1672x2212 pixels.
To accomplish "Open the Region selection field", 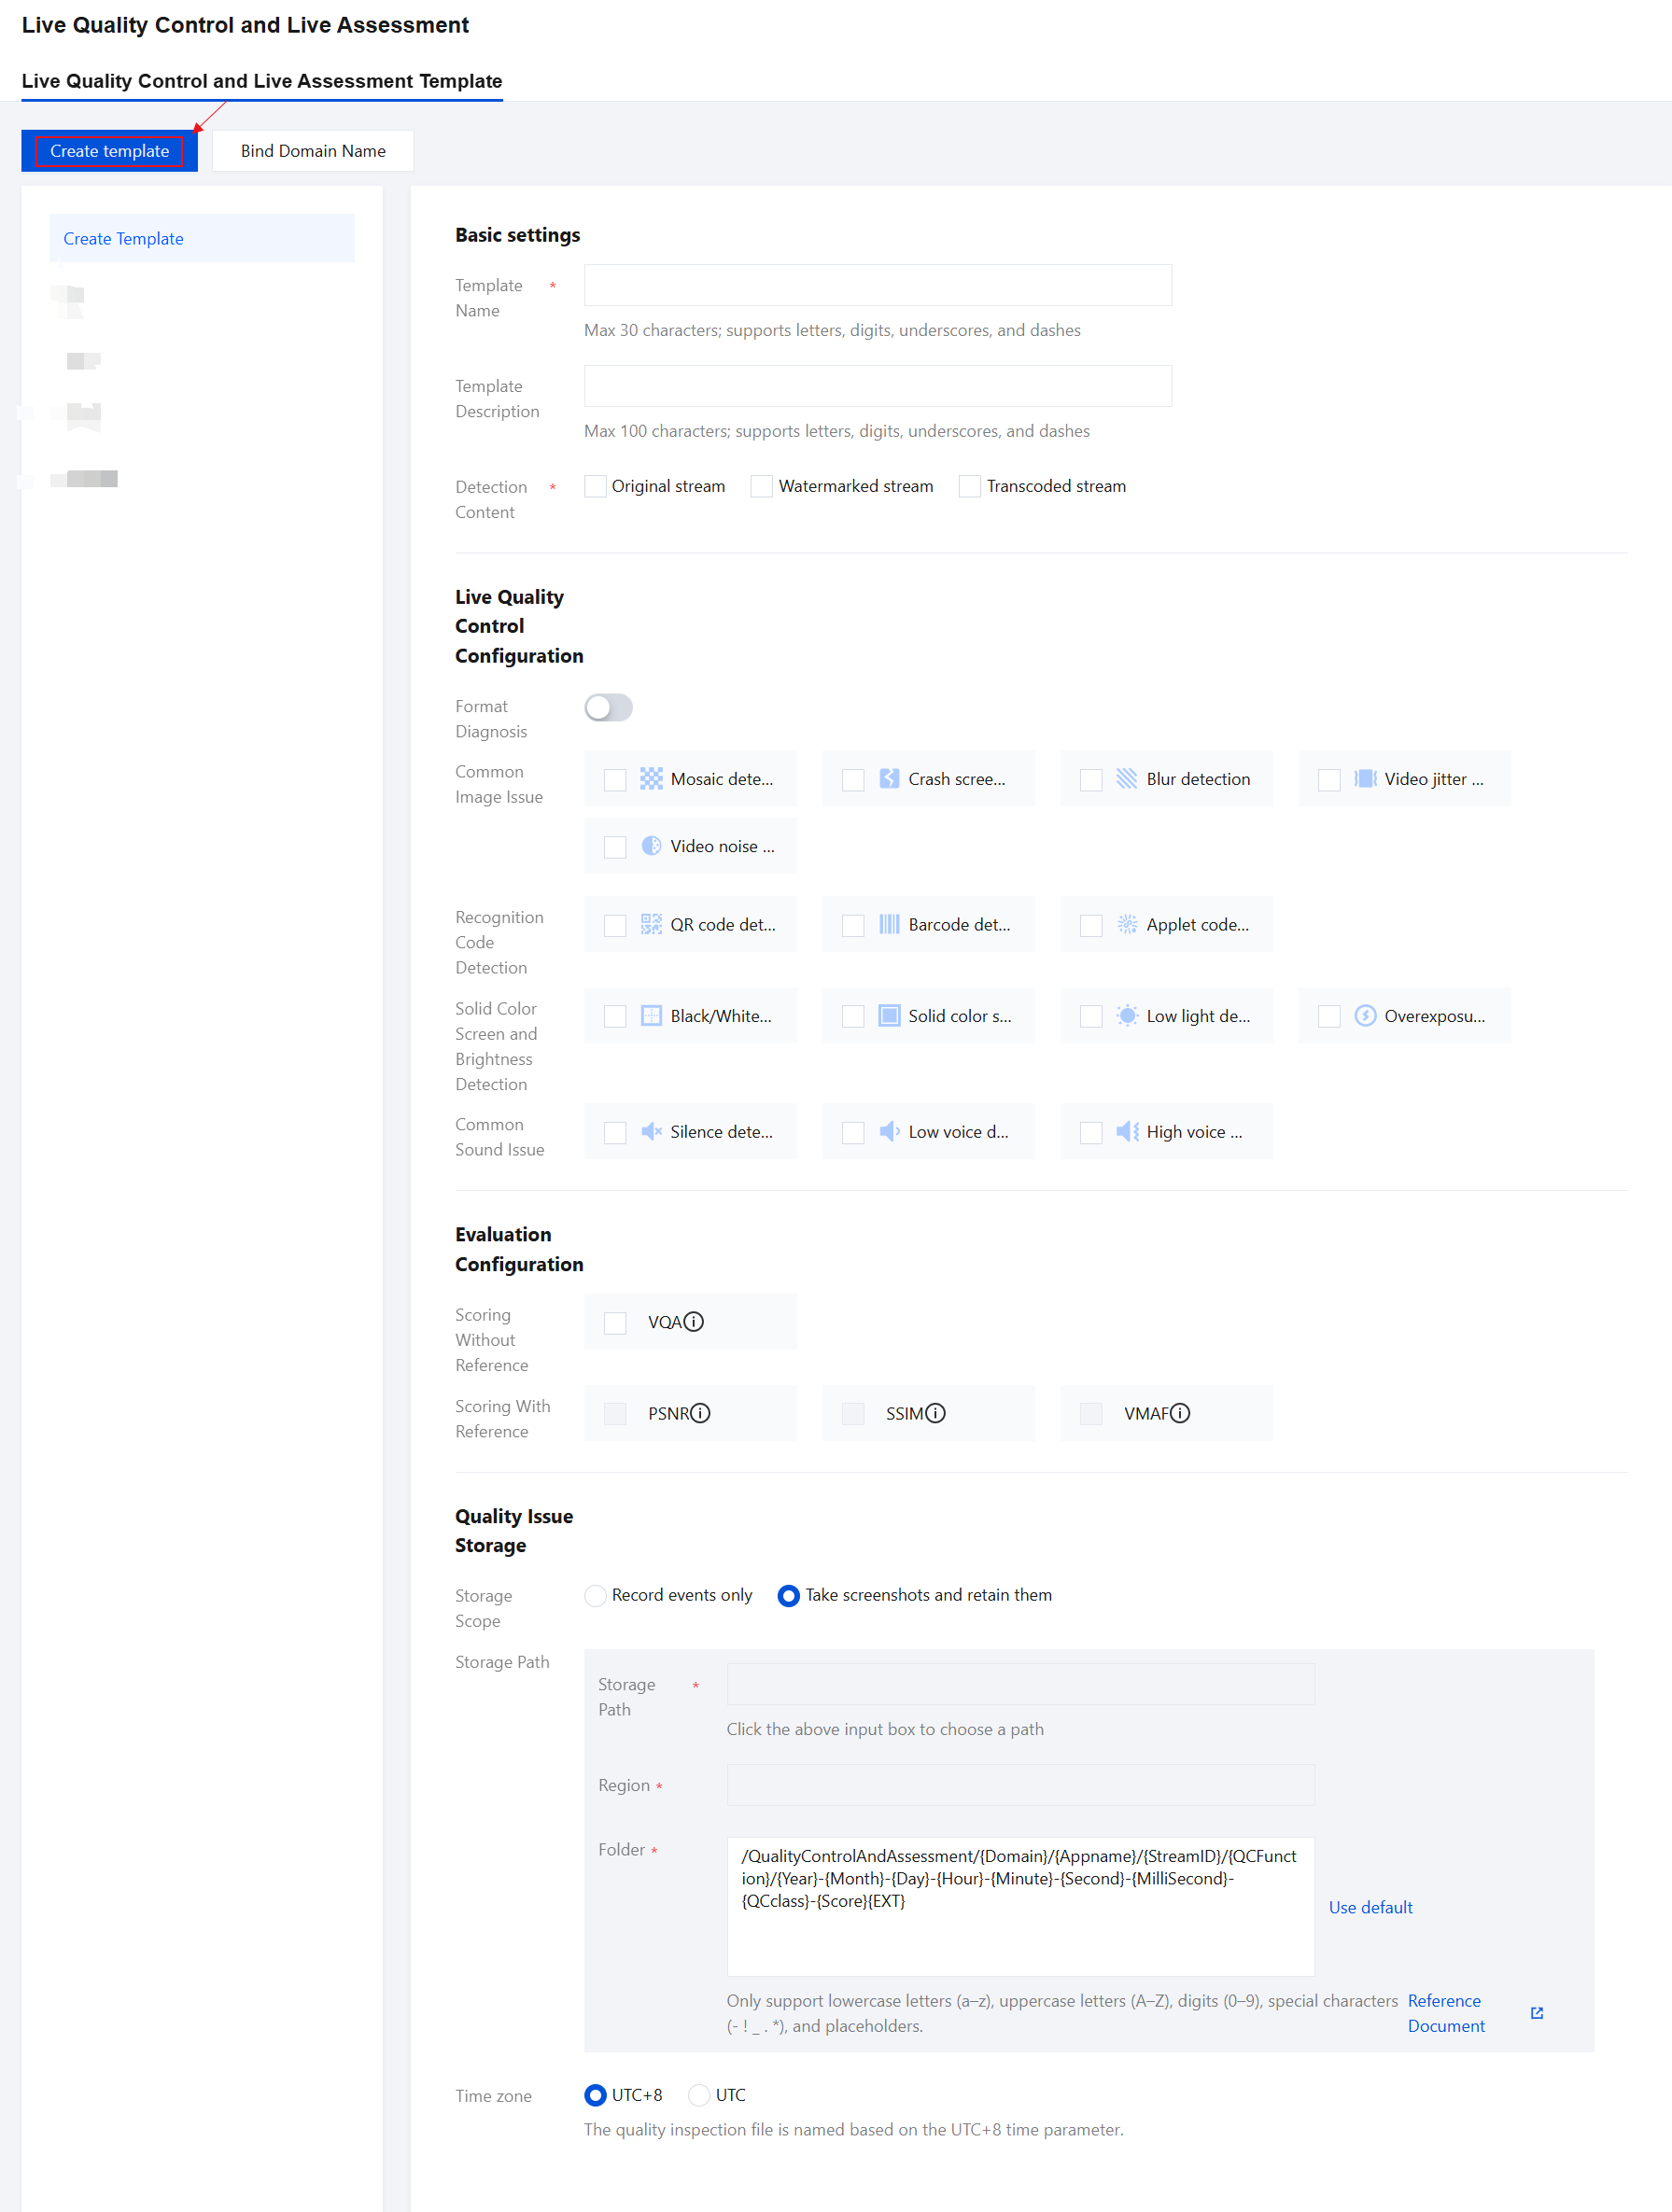I will tap(1020, 1785).
